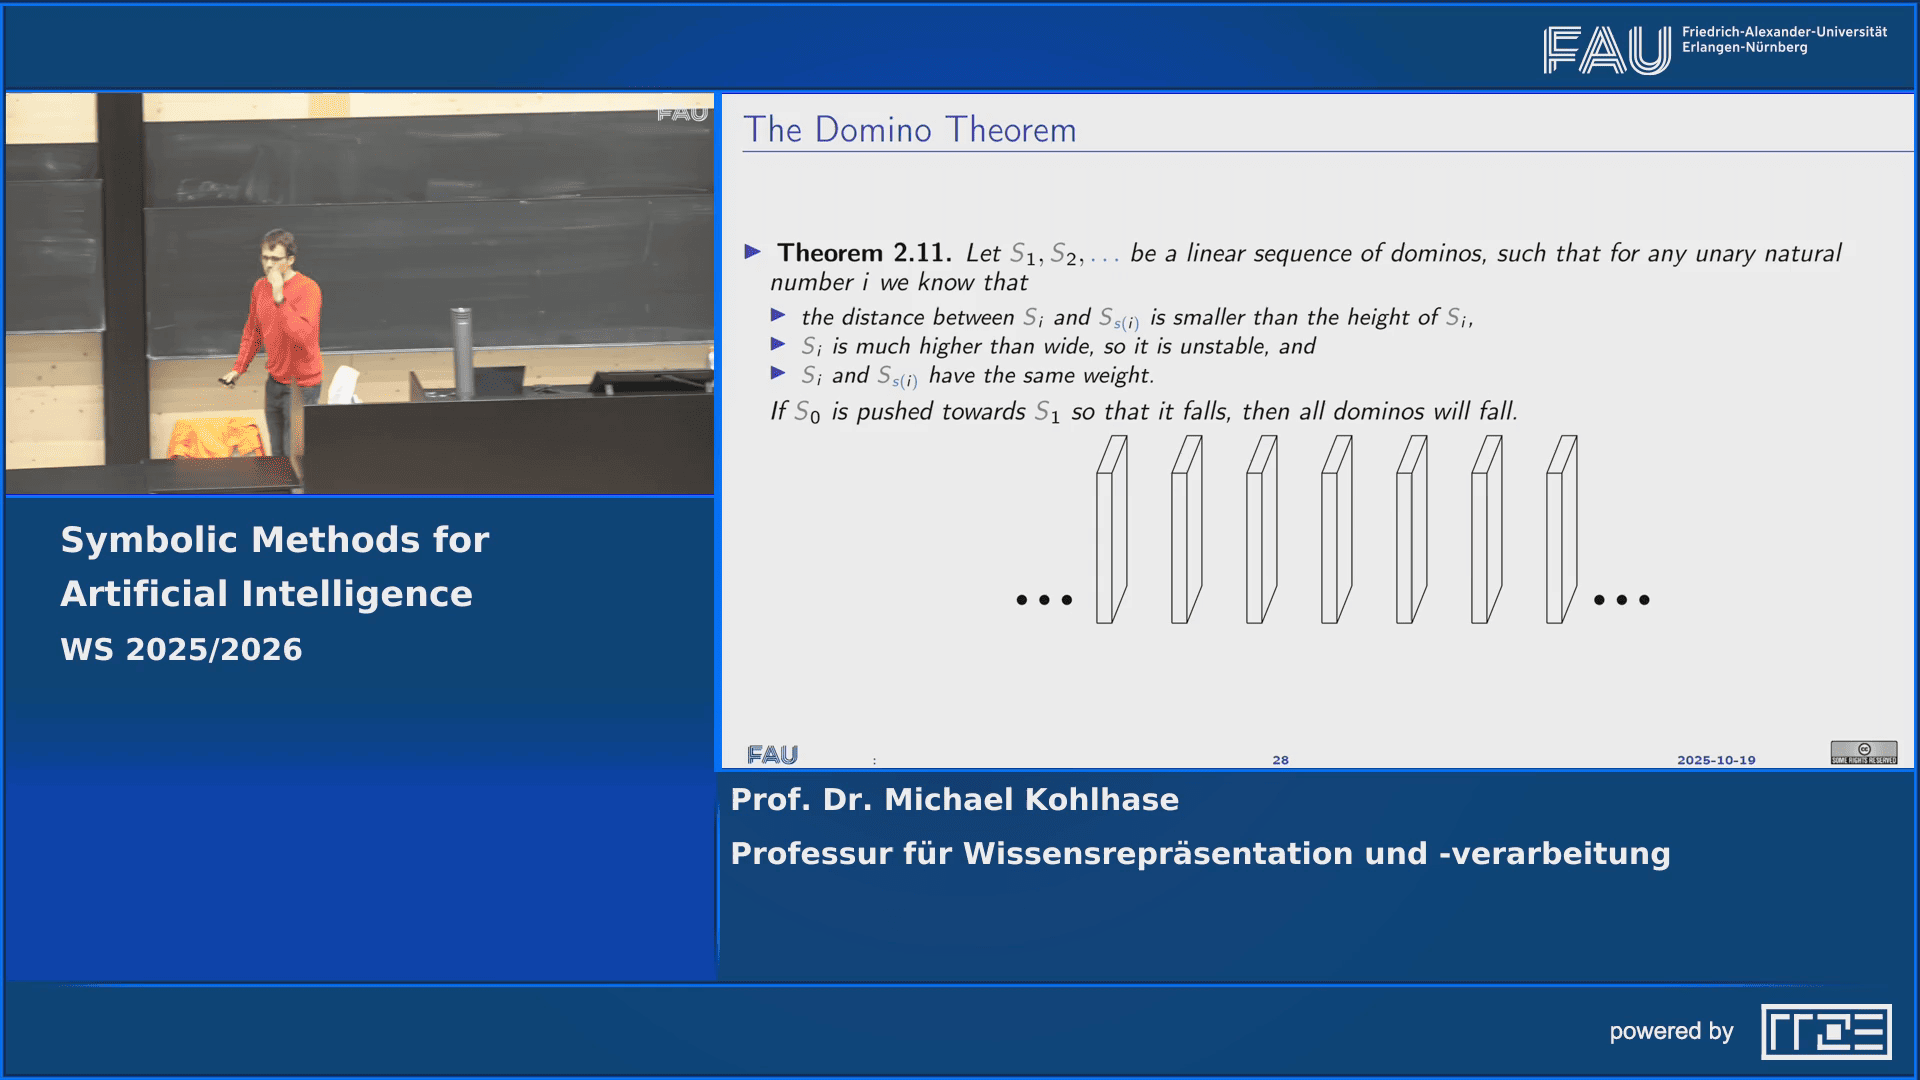Click the small FAU logo in slide footer
Viewport: 1920px width, 1080px height.
772,755
